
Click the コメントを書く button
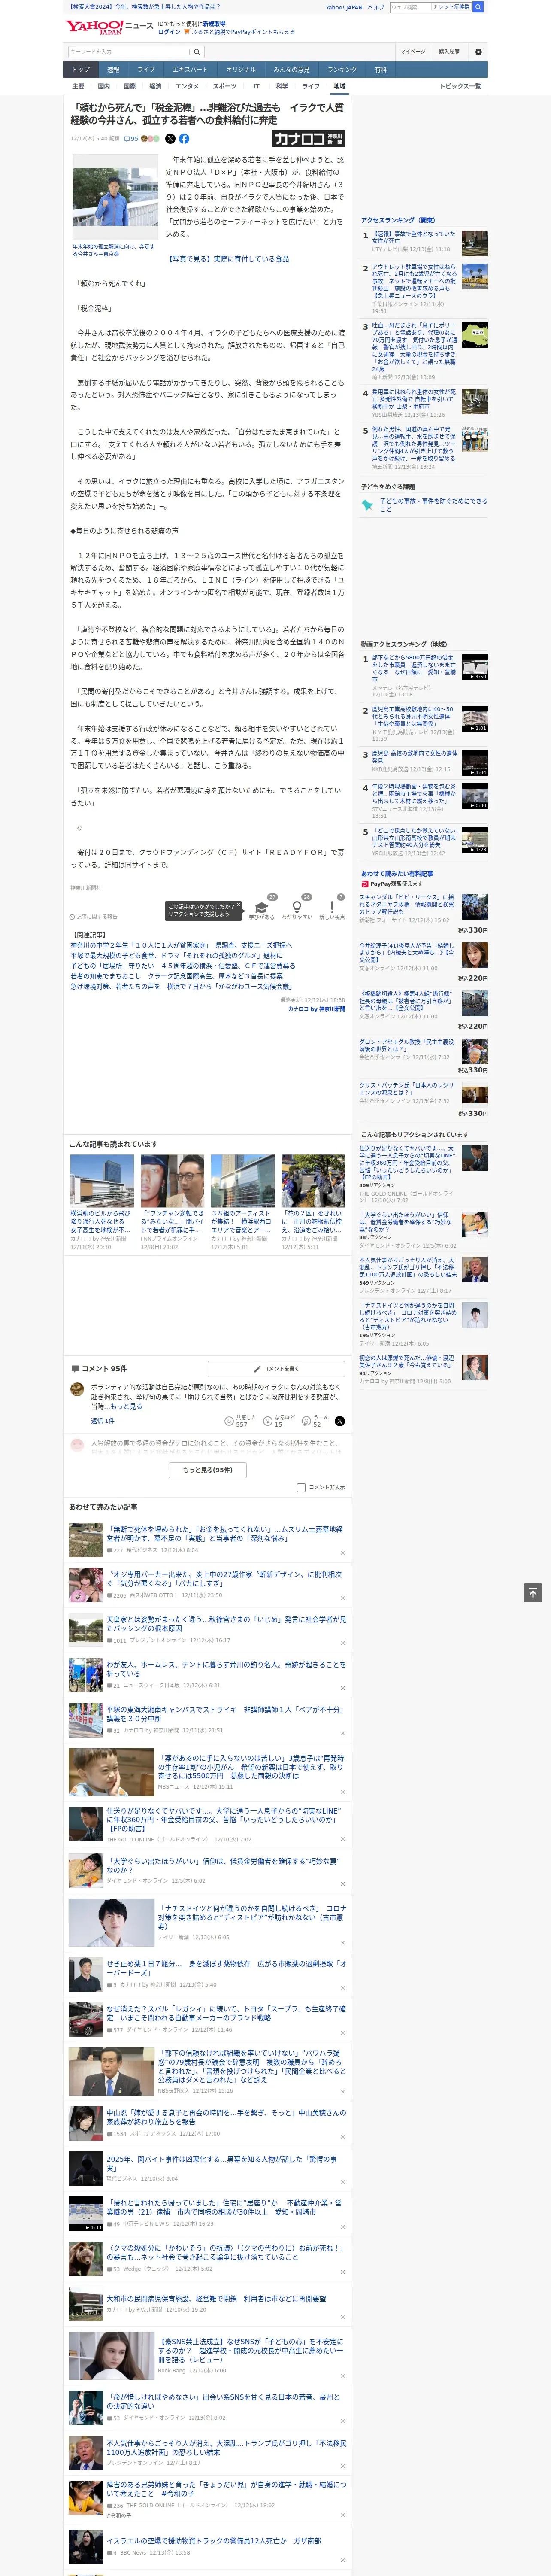tap(276, 1369)
